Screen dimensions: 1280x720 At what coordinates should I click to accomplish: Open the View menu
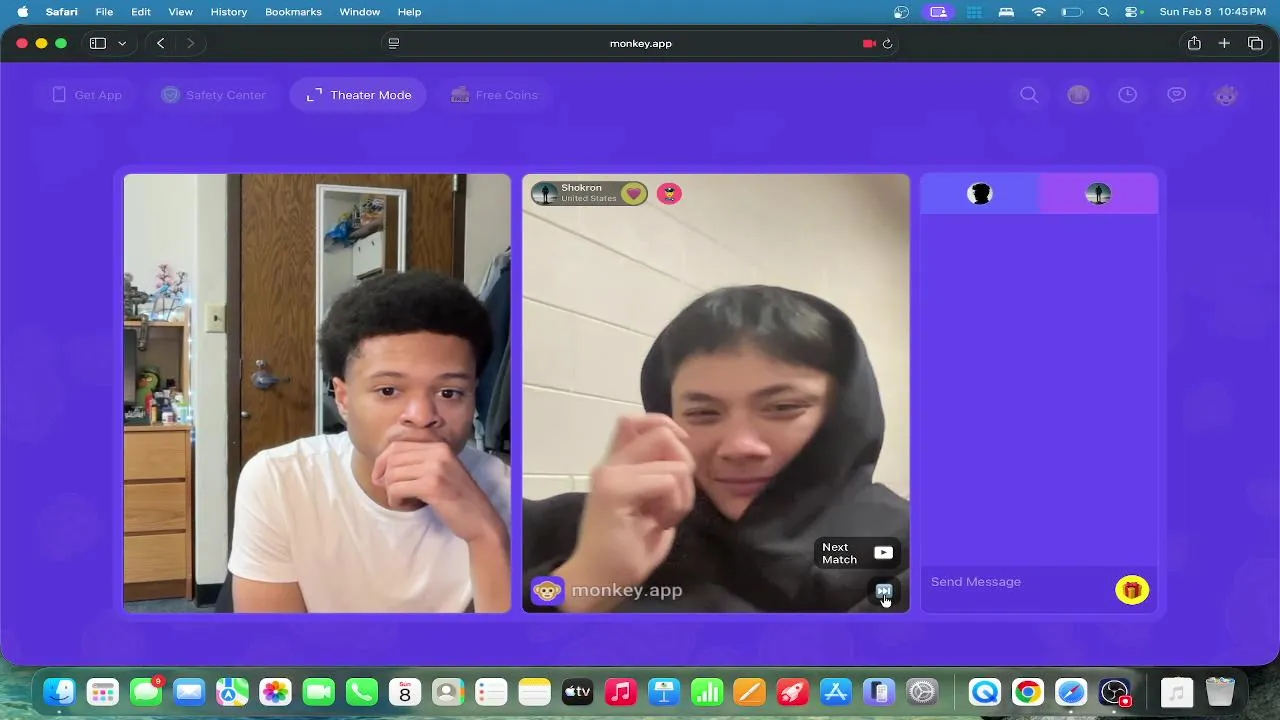click(180, 12)
